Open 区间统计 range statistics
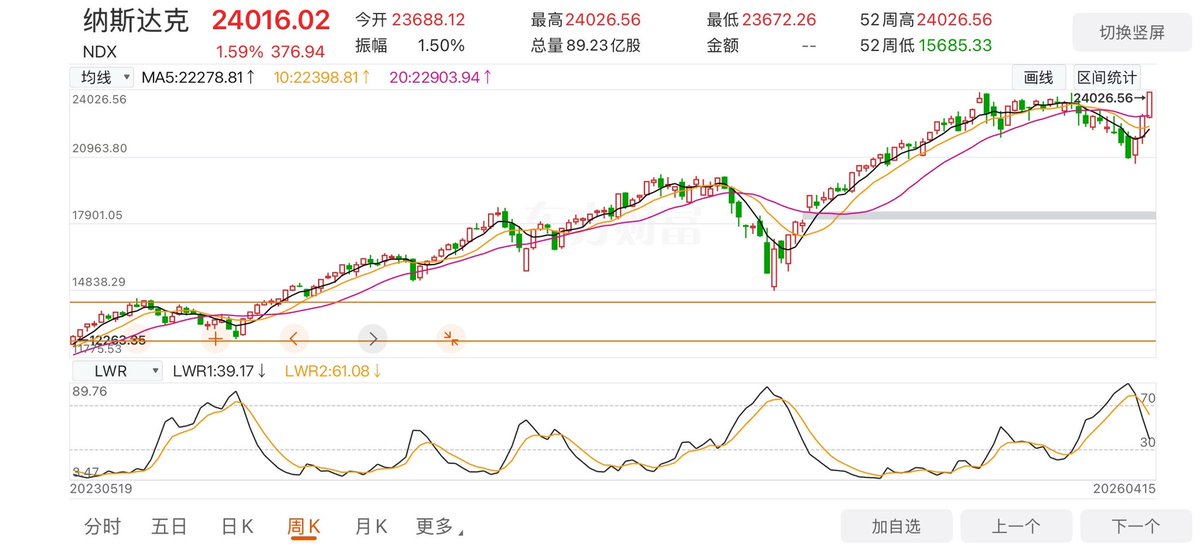The width and height of the screenshot is (1200, 553). click(1107, 78)
